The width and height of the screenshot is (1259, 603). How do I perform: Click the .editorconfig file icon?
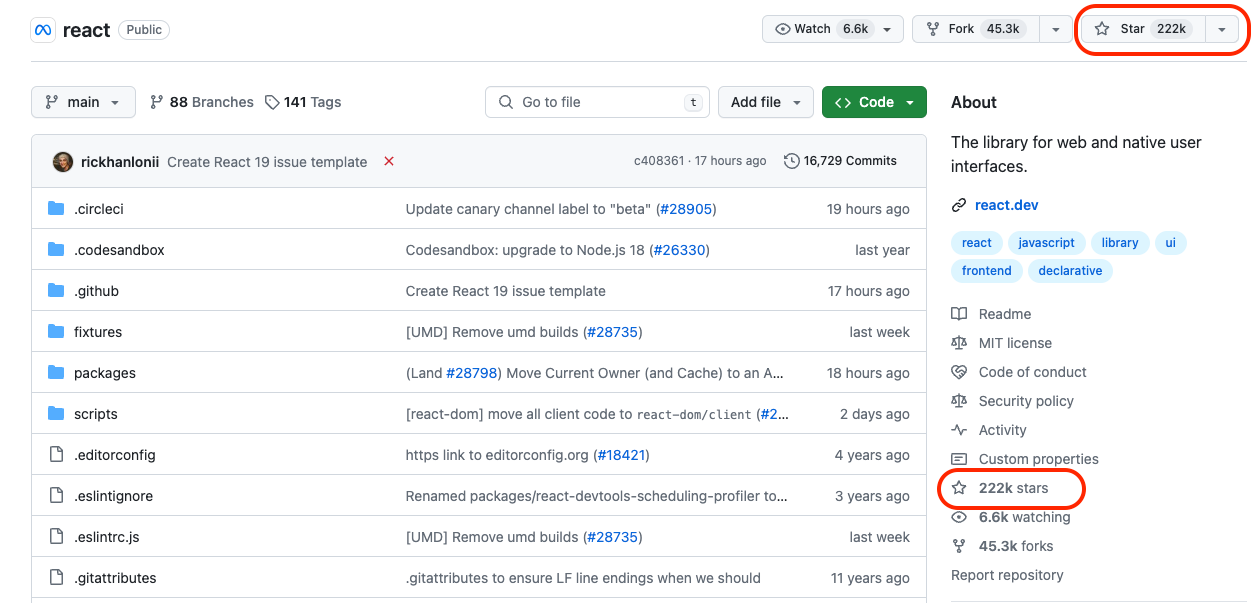pos(56,455)
